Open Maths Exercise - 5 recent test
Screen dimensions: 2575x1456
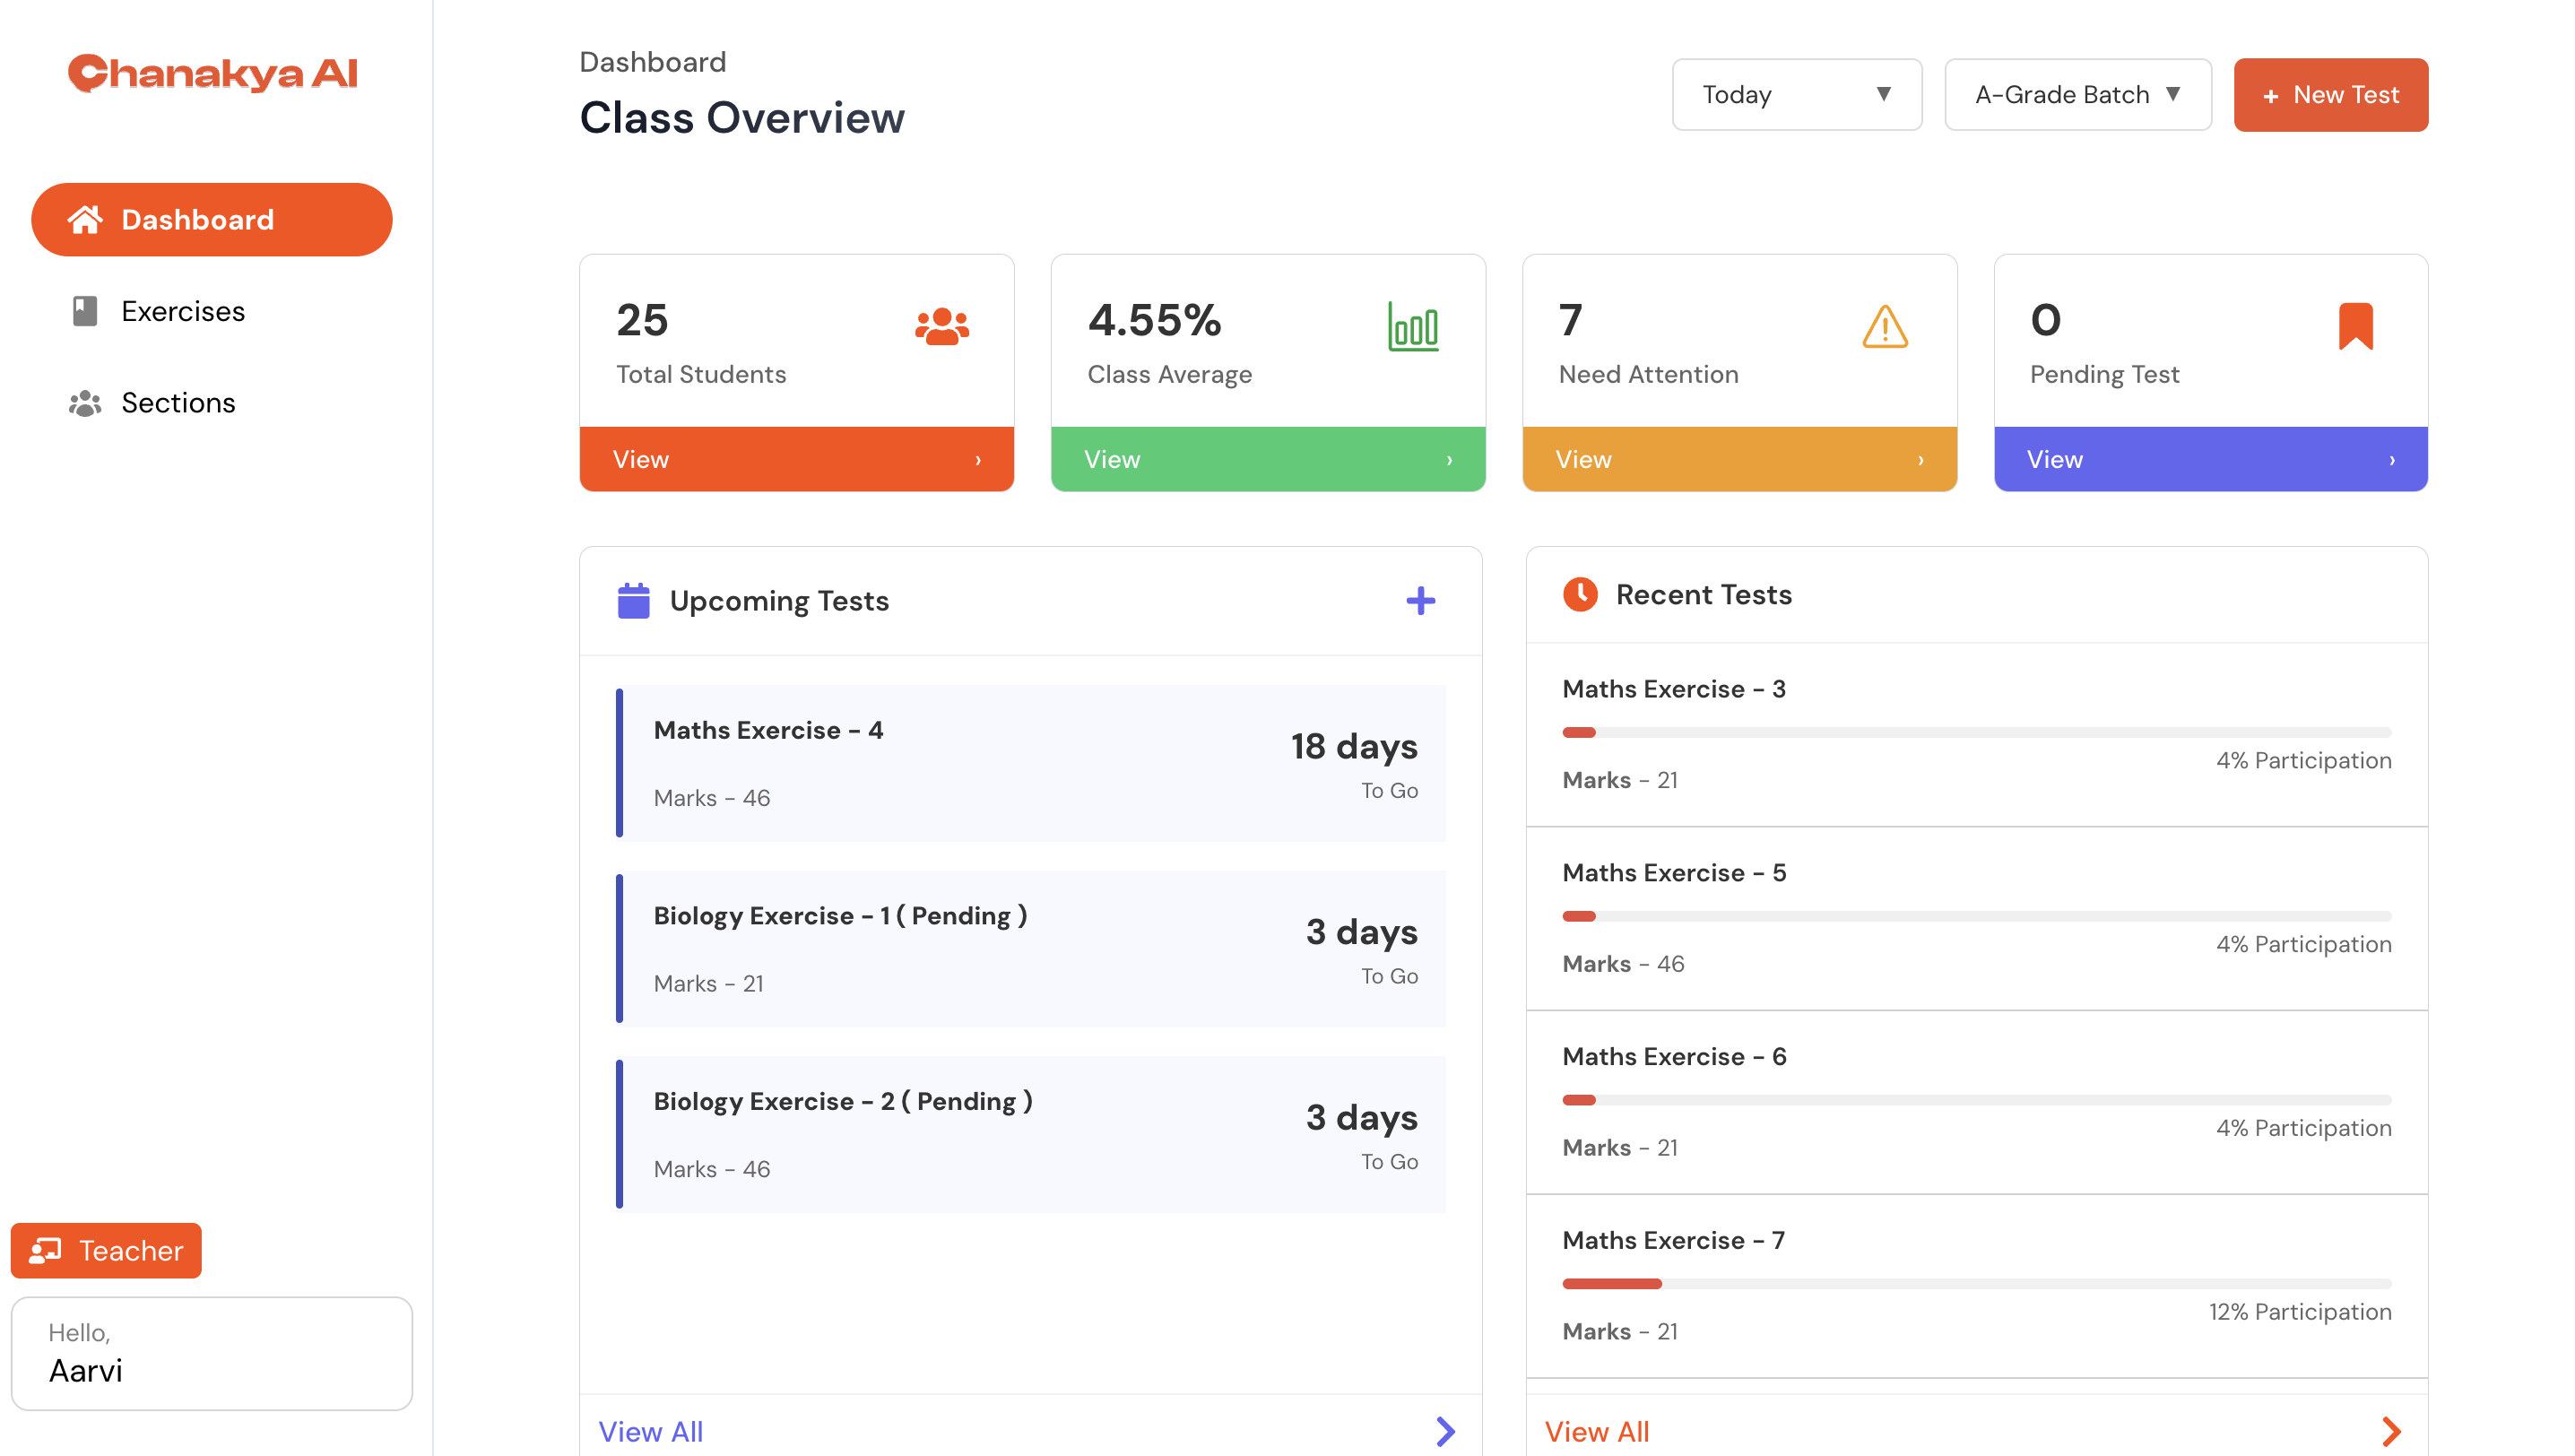coord(1976,919)
